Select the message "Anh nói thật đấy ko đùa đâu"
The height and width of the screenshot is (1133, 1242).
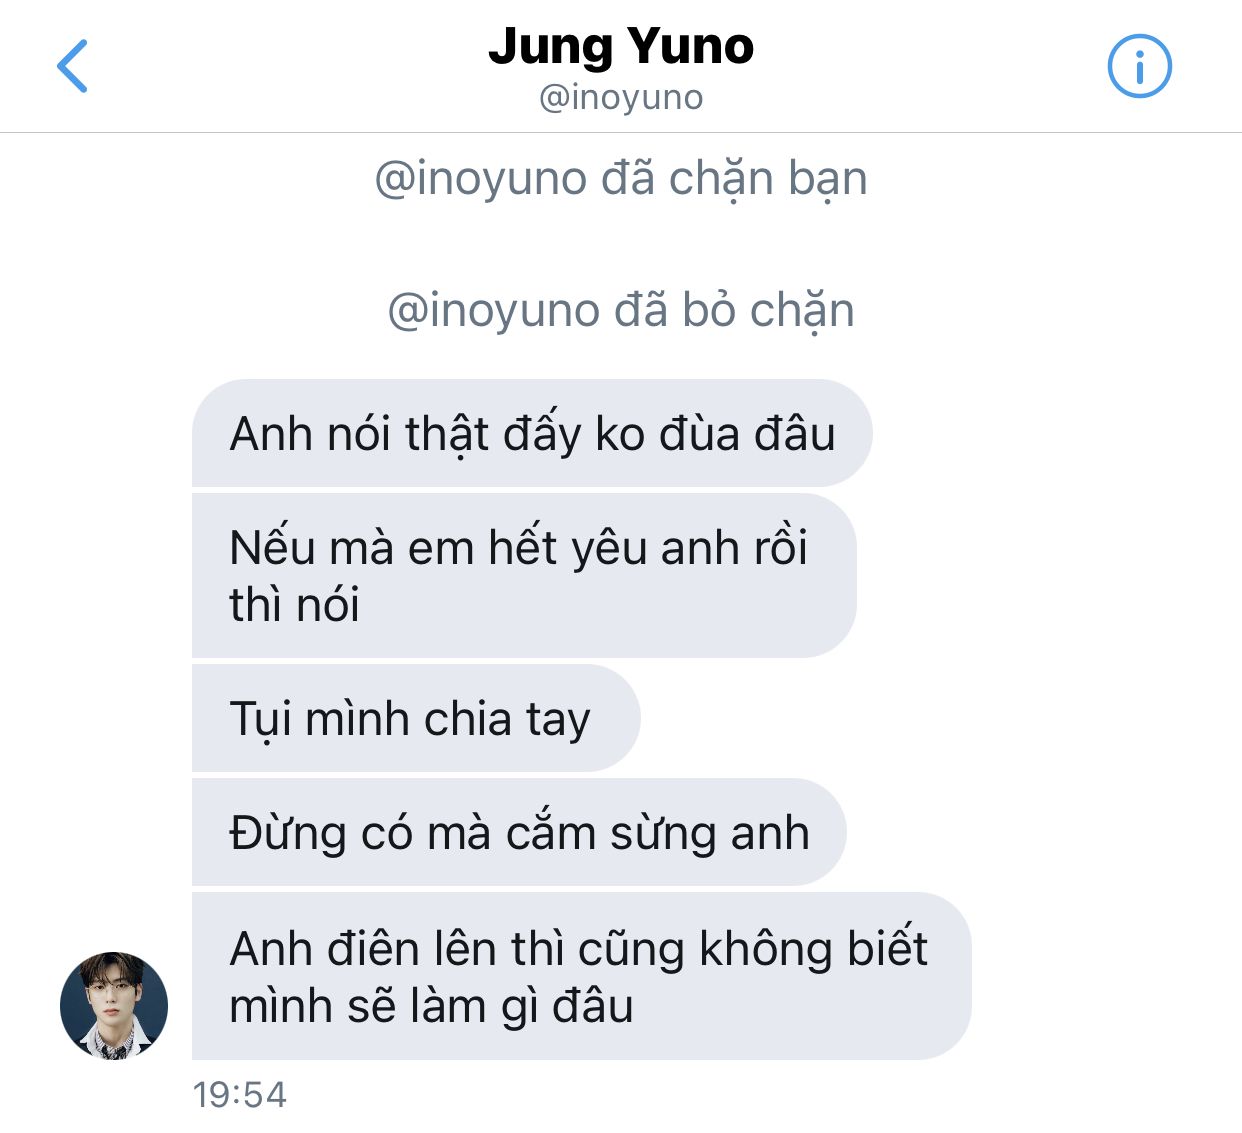click(532, 433)
